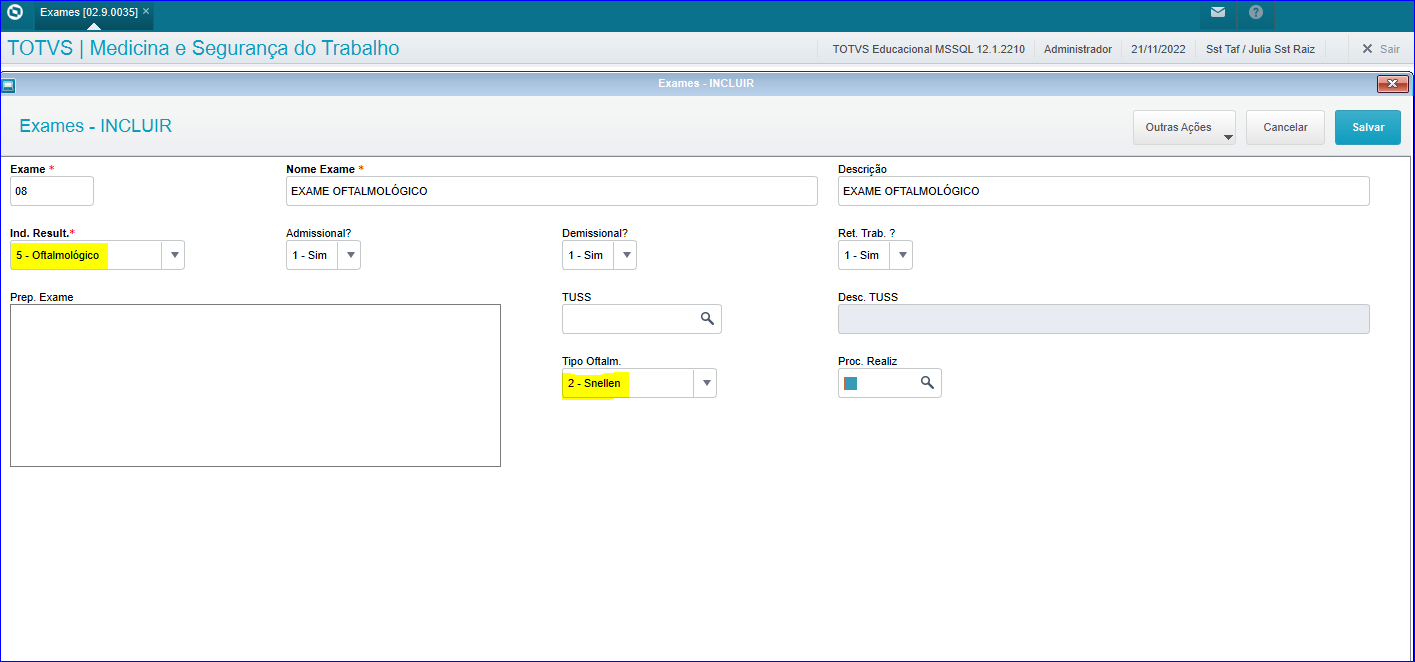1415x662 pixels.
Task: Click the Sair link
Action: pos(1389,48)
